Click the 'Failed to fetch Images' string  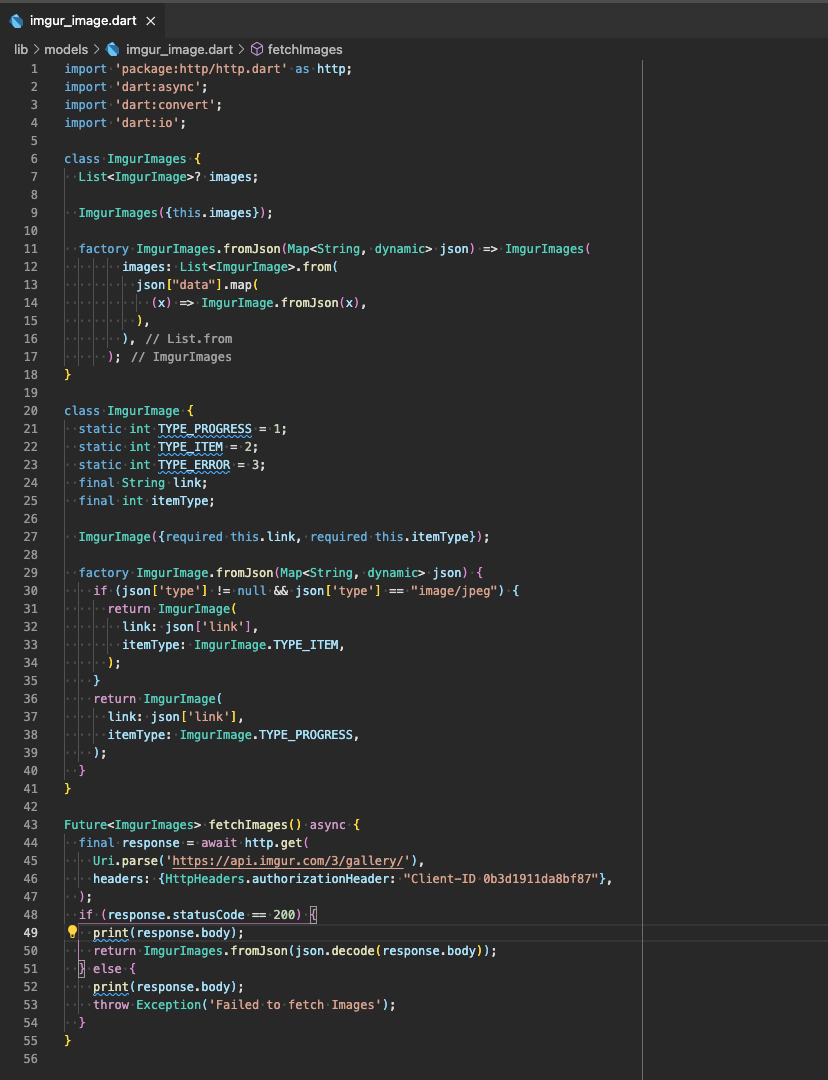click(x=296, y=1004)
